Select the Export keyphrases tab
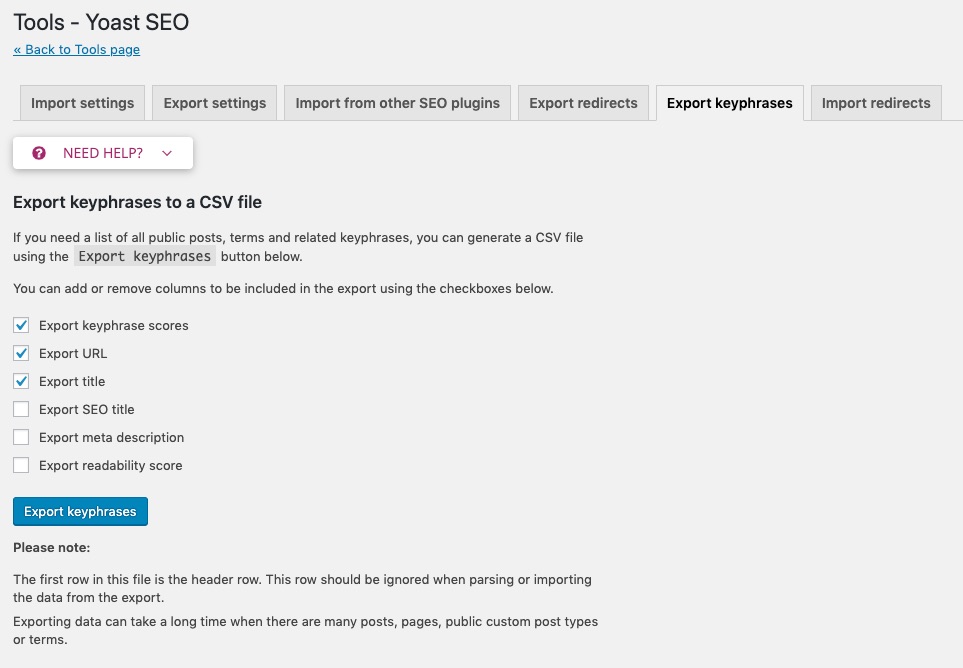The width and height of the screenshot is (963, 668). tap(729, 103)
